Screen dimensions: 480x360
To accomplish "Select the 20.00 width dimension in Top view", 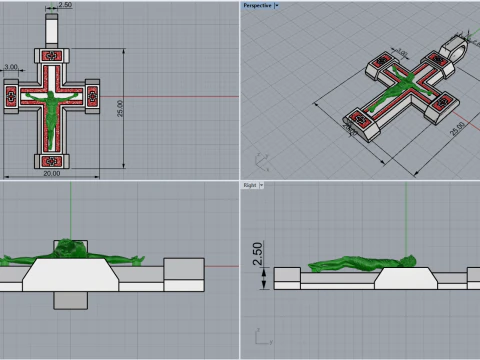I will (x=52, y=174).
